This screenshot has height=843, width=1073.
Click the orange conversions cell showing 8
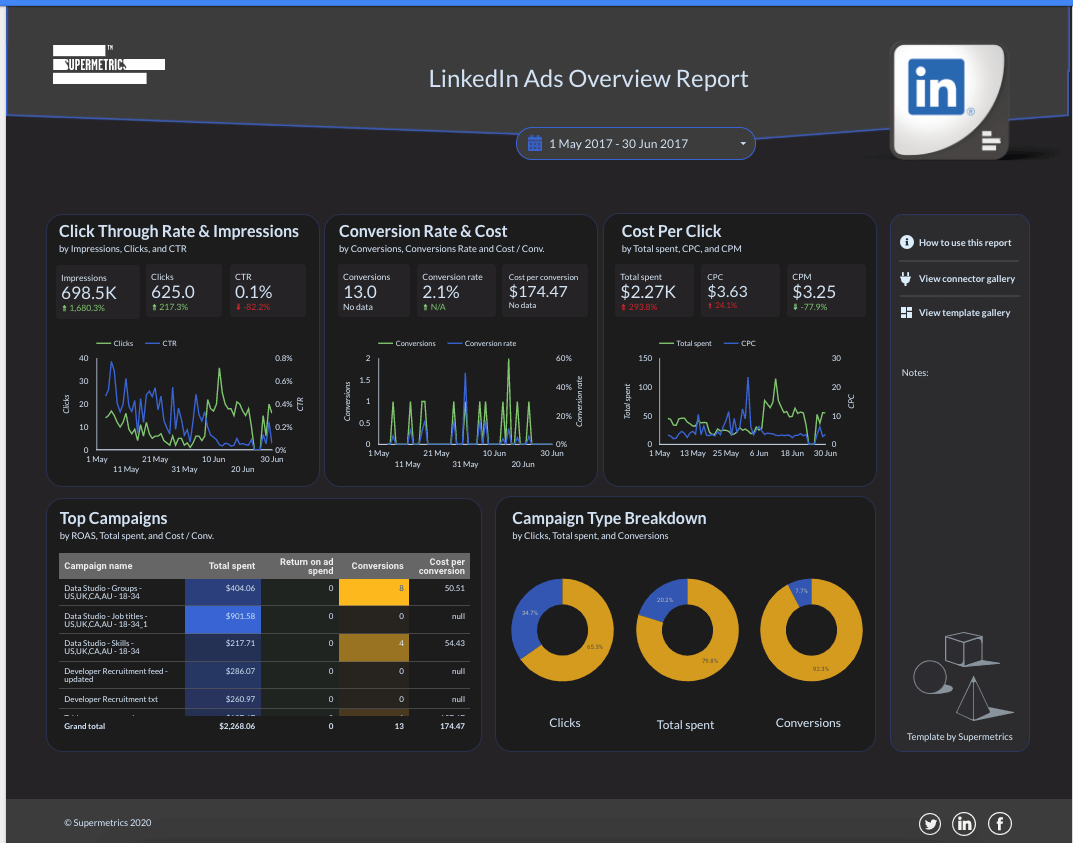374,592
